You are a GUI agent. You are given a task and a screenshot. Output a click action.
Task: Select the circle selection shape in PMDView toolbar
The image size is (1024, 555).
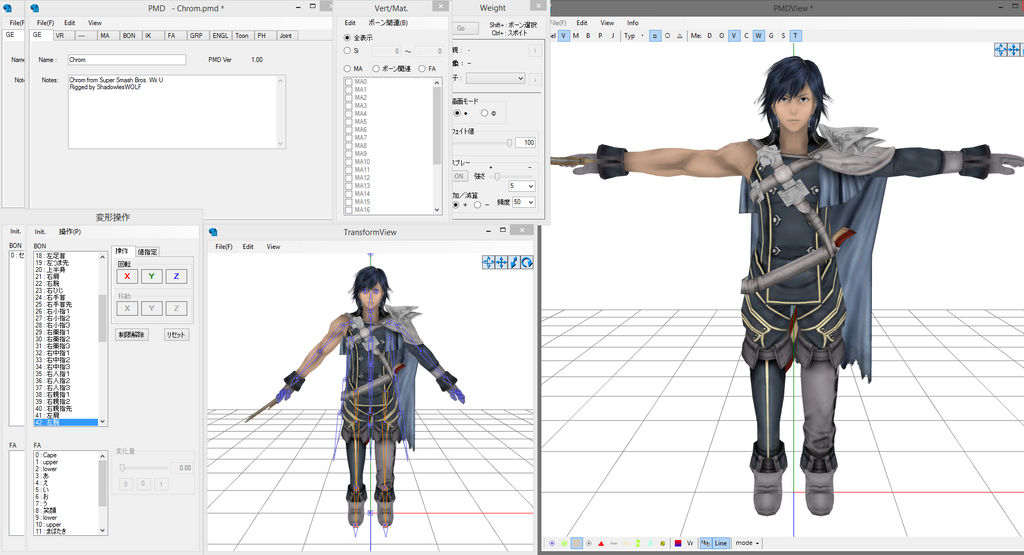click(667, 36)
